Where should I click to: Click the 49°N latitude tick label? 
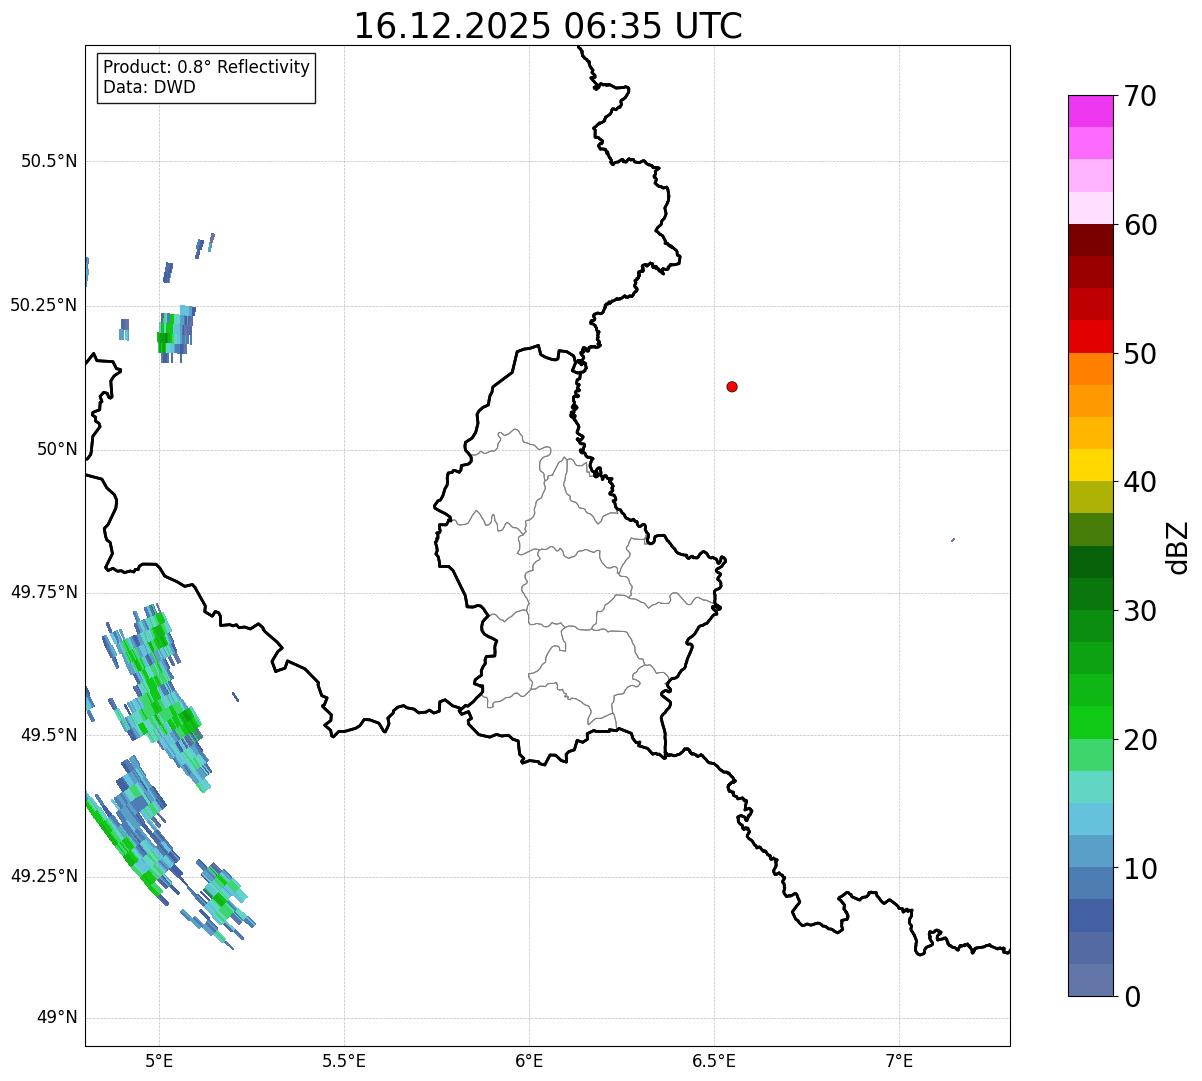click(x=57, y=1018)
